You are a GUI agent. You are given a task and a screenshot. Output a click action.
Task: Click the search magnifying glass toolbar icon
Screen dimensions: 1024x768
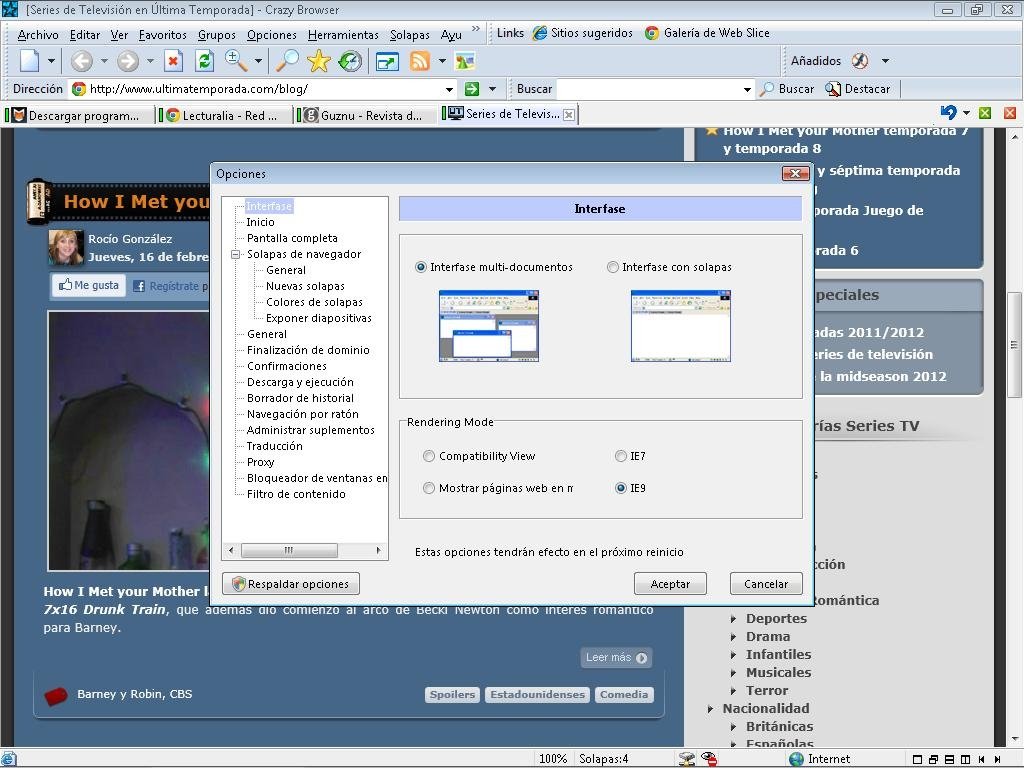pyautogui.click(x=287, y=61)
